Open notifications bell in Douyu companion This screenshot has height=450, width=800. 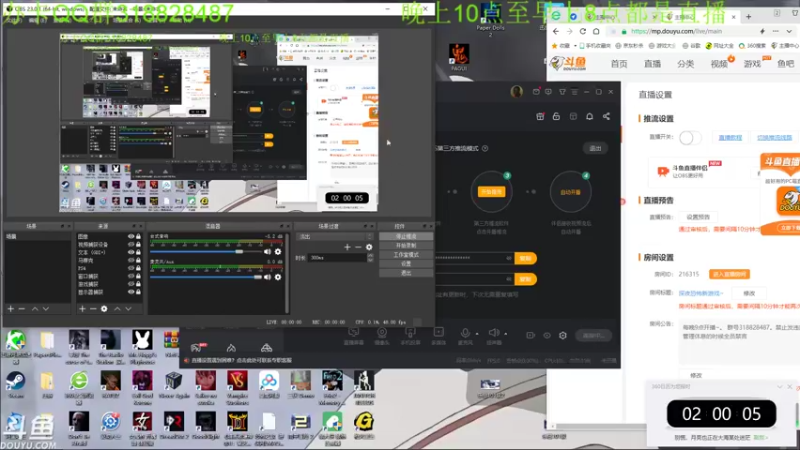pos(589,116)
